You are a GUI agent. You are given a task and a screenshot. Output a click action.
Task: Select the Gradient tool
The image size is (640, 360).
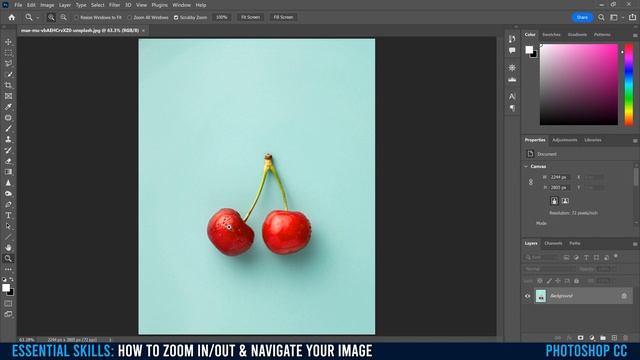[8, 172]
